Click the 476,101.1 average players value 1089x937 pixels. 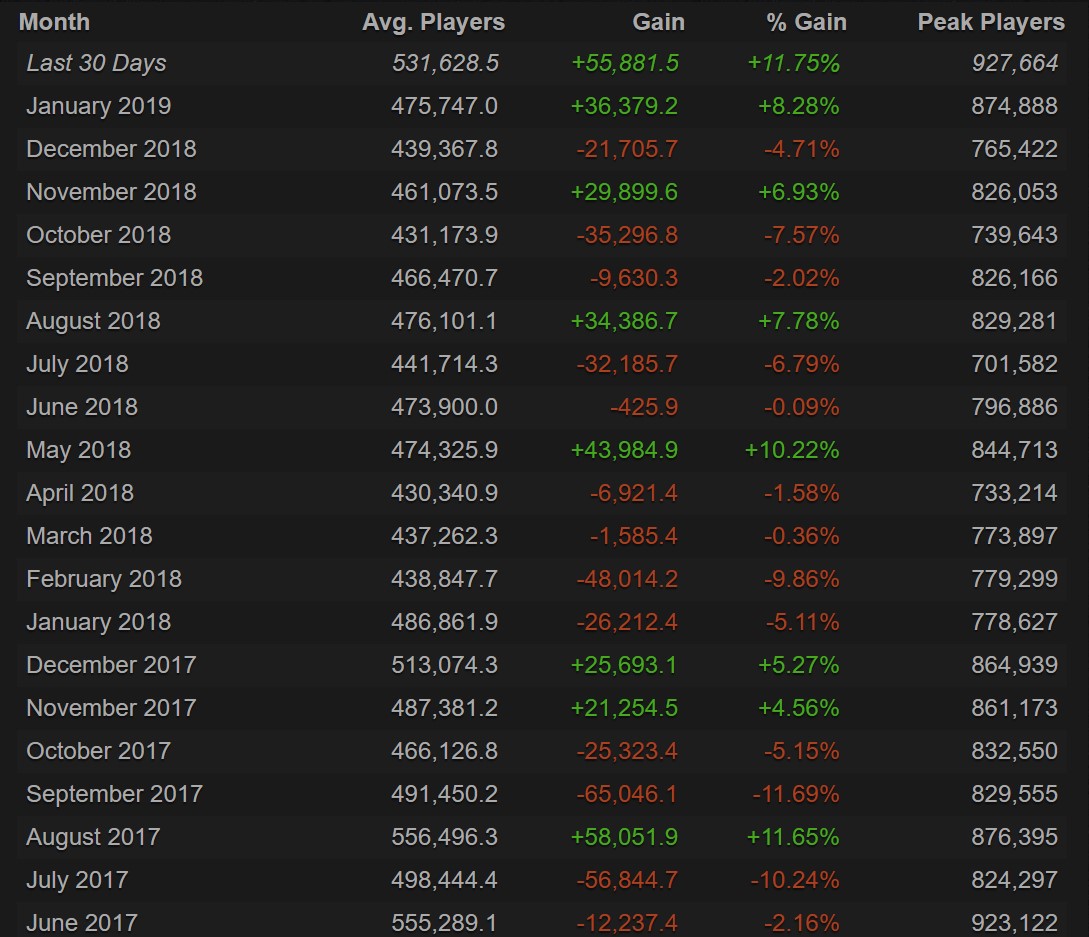[x=444, y=321]
